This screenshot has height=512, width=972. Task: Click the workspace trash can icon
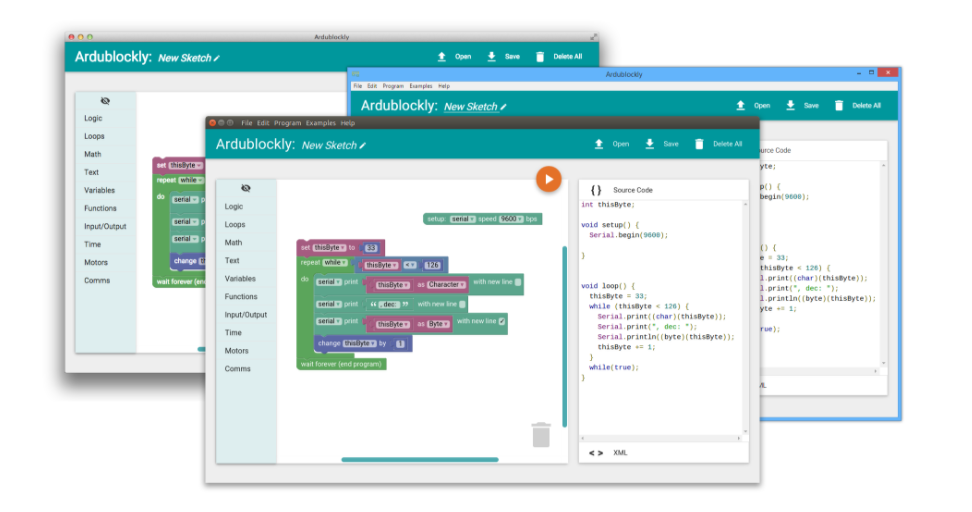tap(541, 435)
